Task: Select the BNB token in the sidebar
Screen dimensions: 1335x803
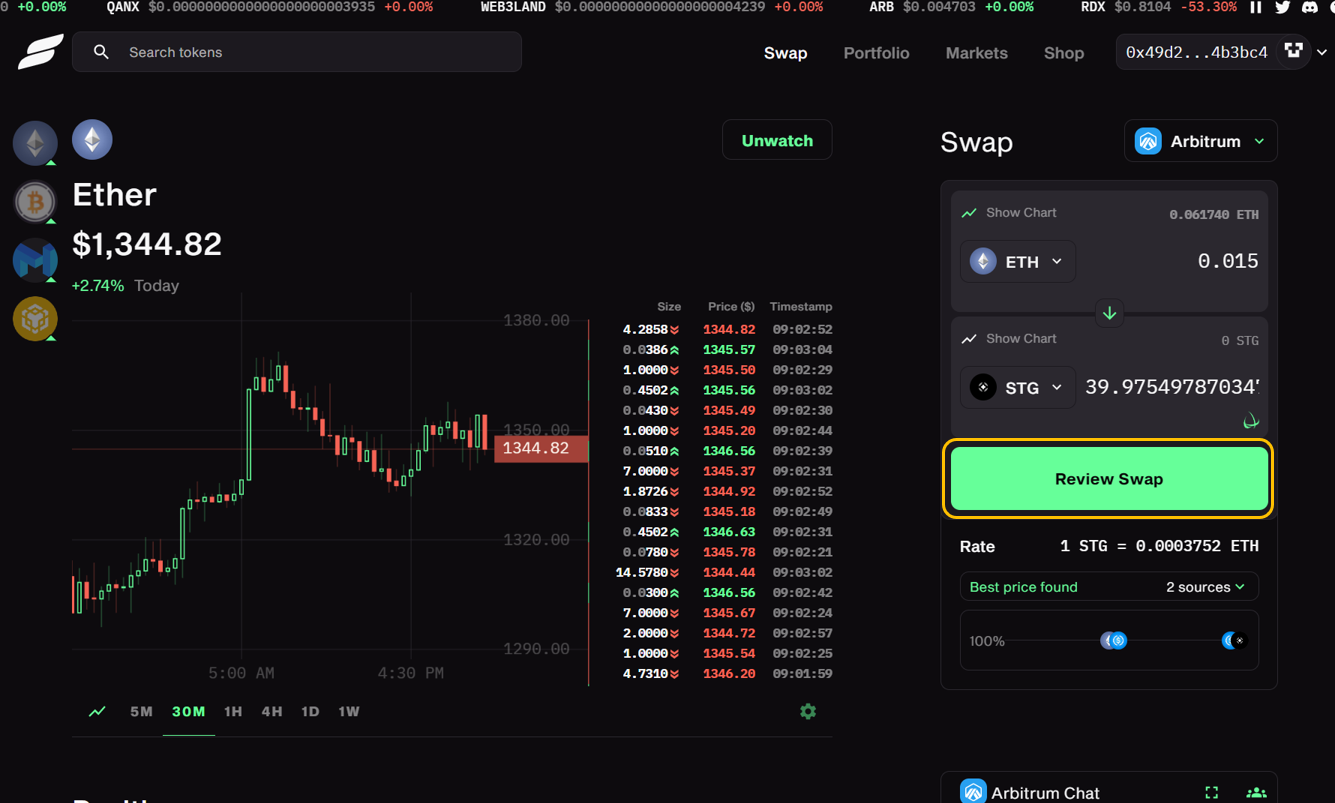Action: tap(35, 319)
